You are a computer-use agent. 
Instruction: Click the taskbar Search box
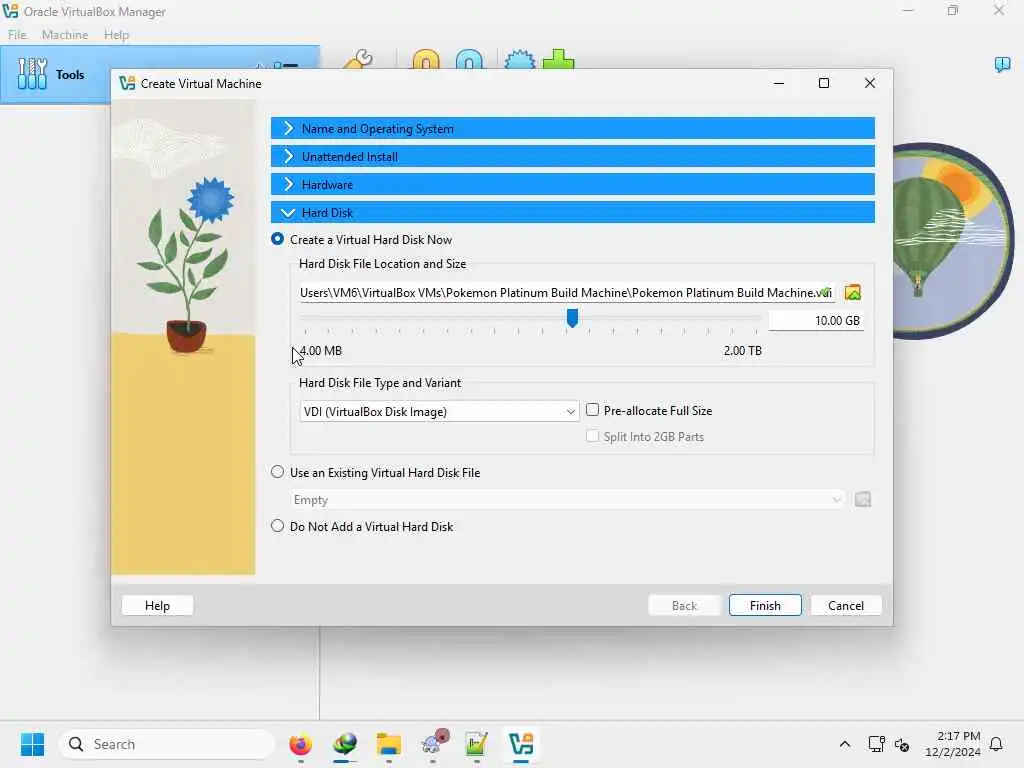167,744
